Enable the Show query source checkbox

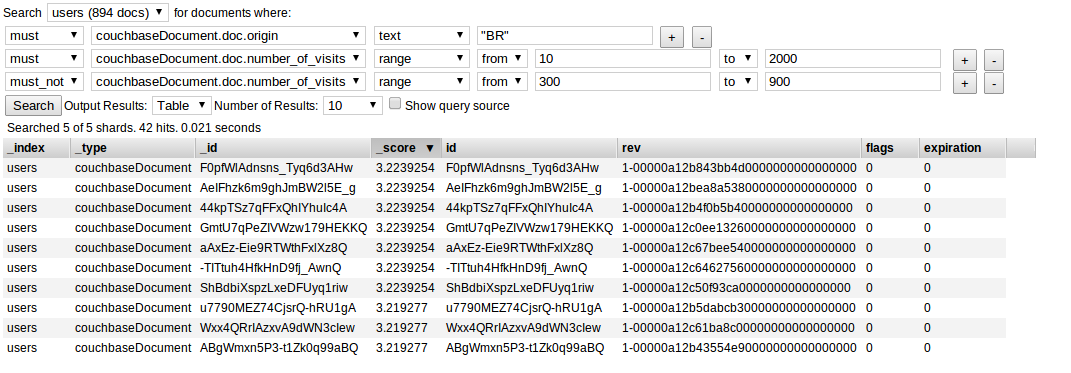(x=394, y=104)
